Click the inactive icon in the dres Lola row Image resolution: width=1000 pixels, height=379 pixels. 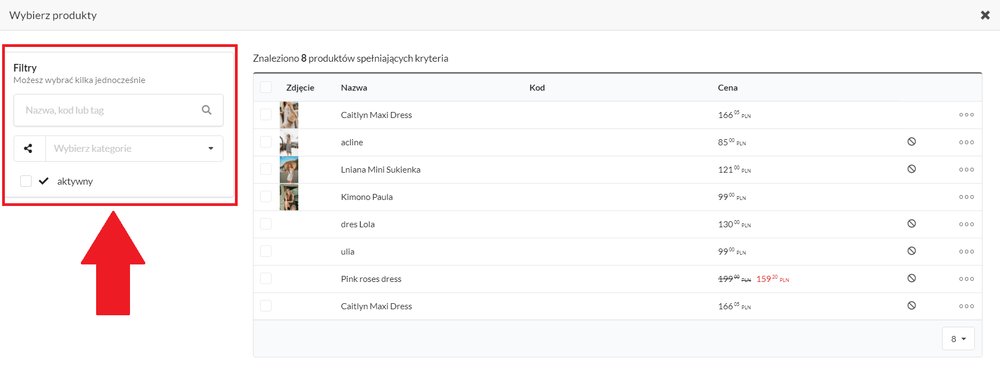click(911, 224)
